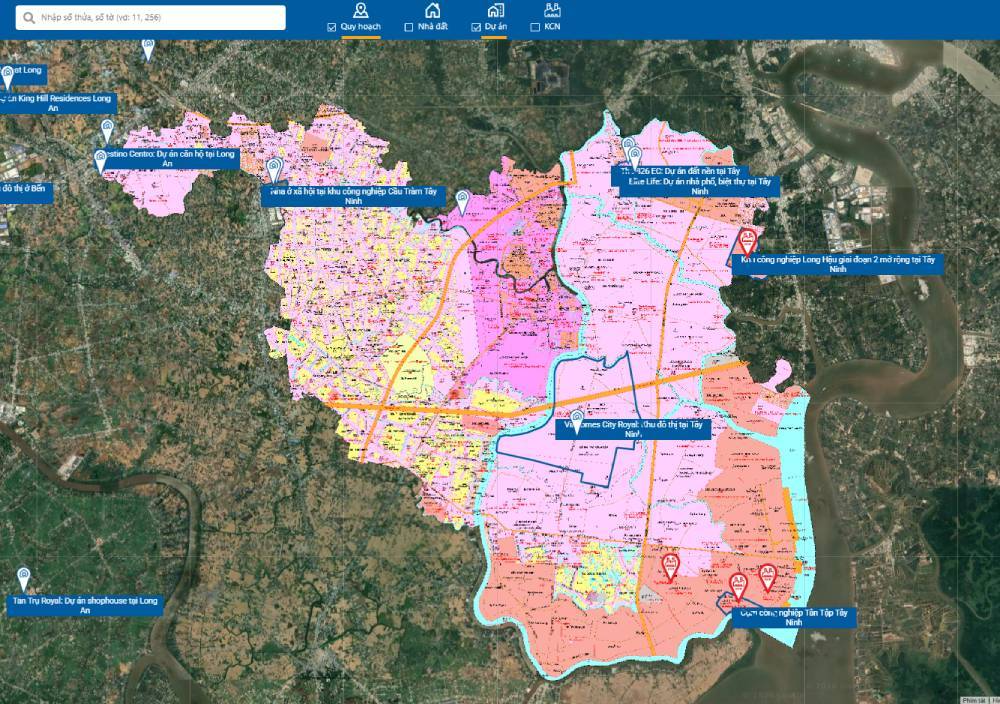Click red industrial marker at Long Hậu
This screenshot has width=1000, height=704.
(x=747, y=241)
